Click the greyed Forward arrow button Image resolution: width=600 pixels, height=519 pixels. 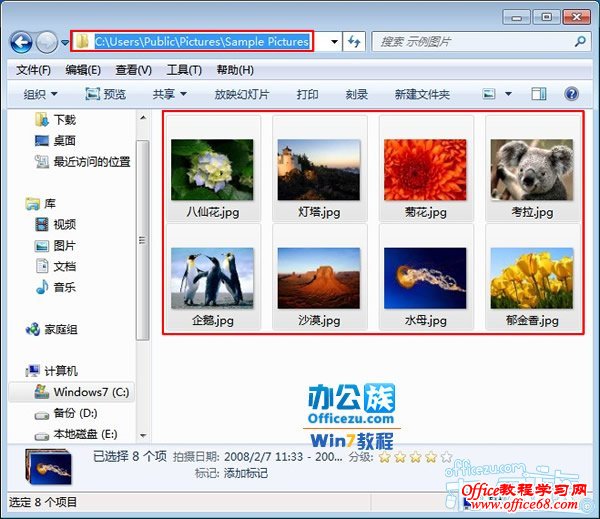click(x=47, y=42)
